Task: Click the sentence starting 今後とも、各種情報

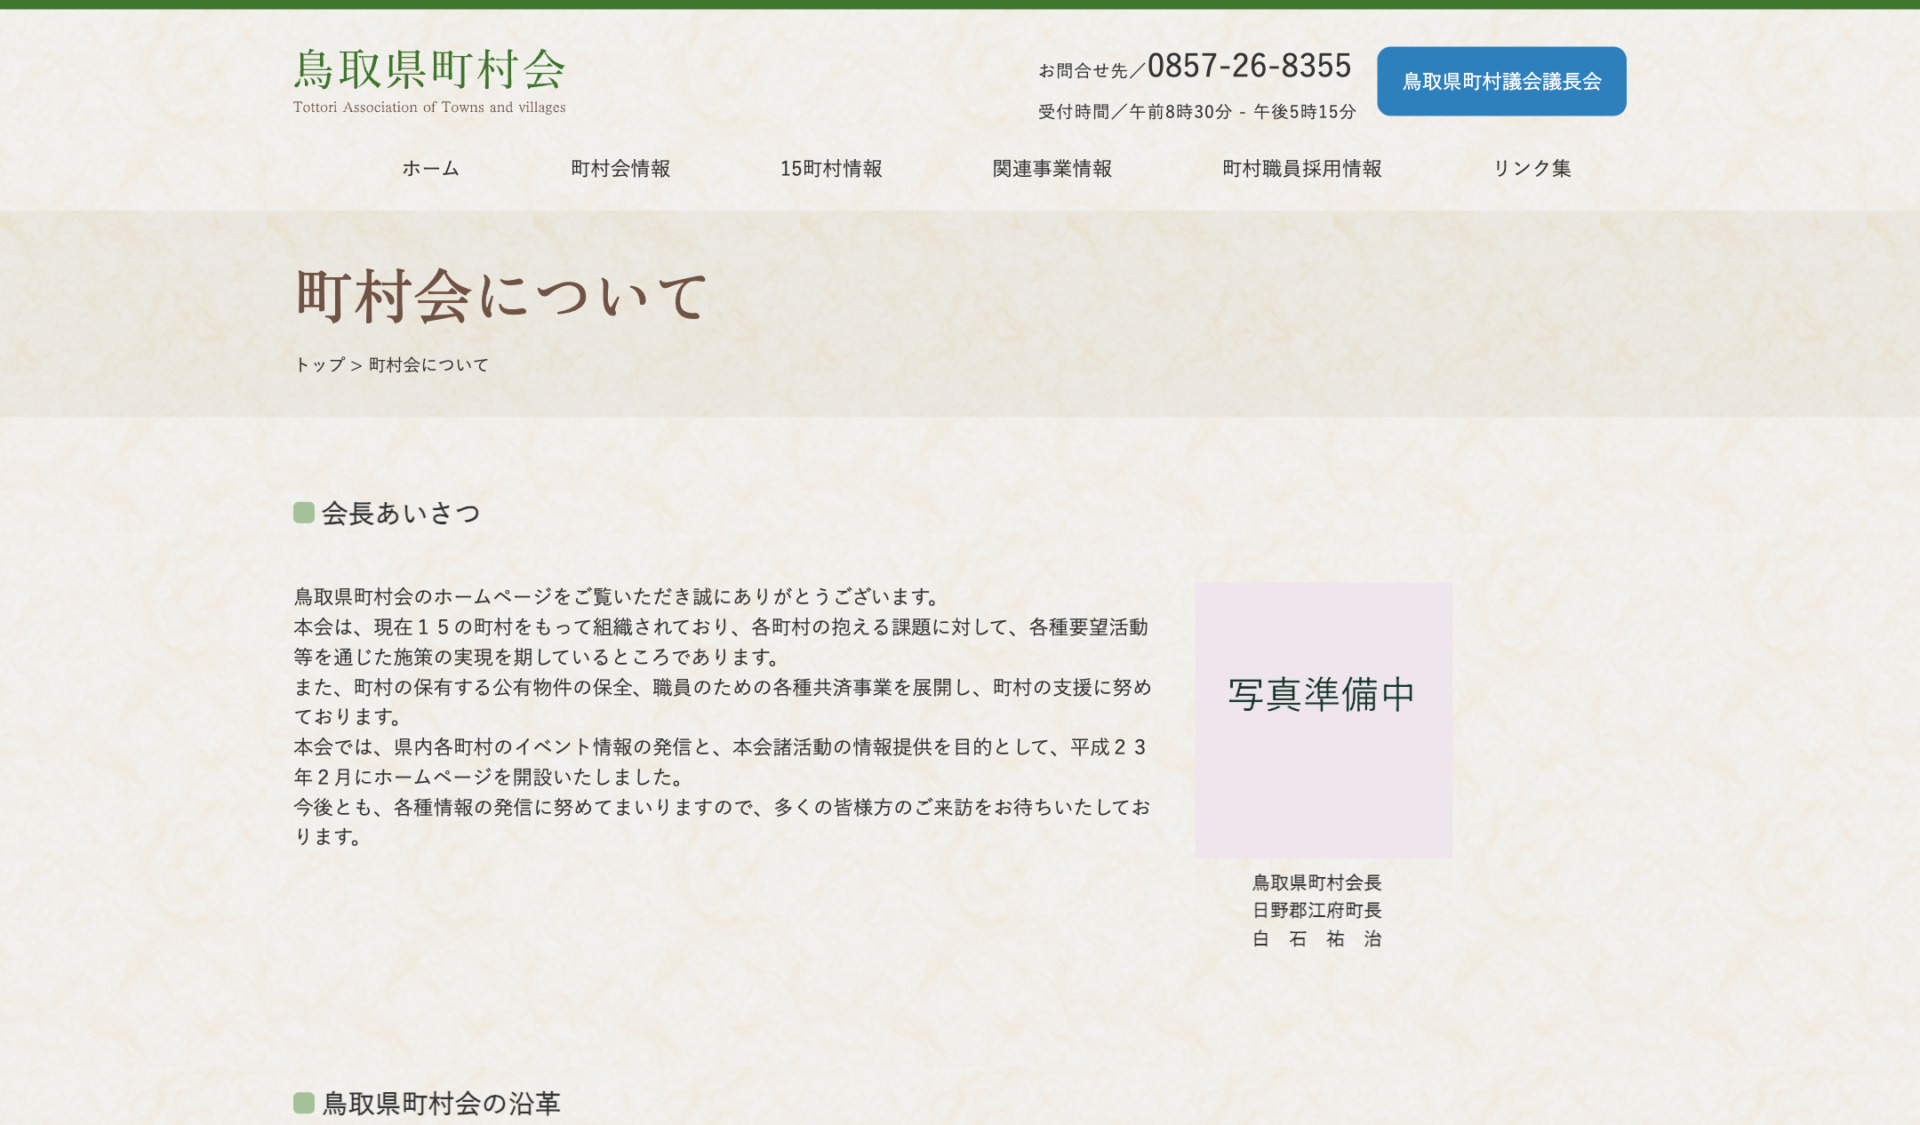Action: coord(722,822)
